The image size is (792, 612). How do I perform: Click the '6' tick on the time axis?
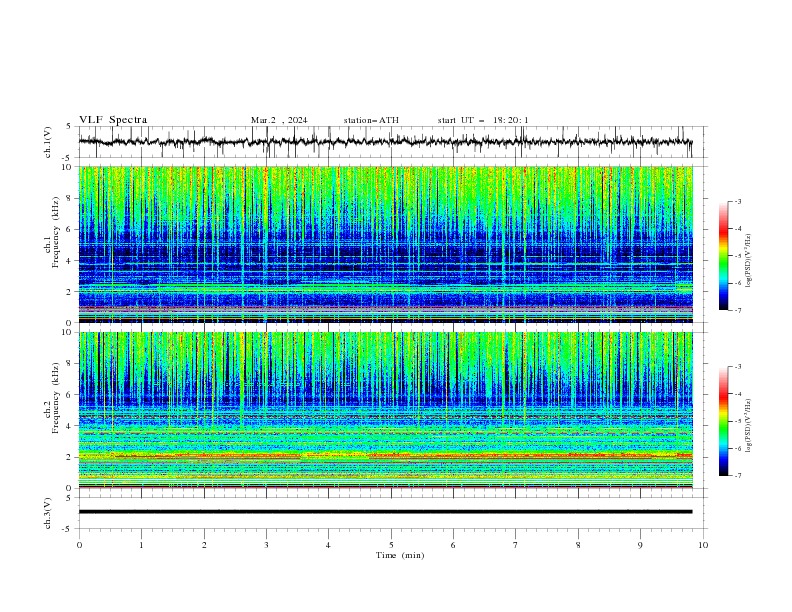(x=453, y=545)
